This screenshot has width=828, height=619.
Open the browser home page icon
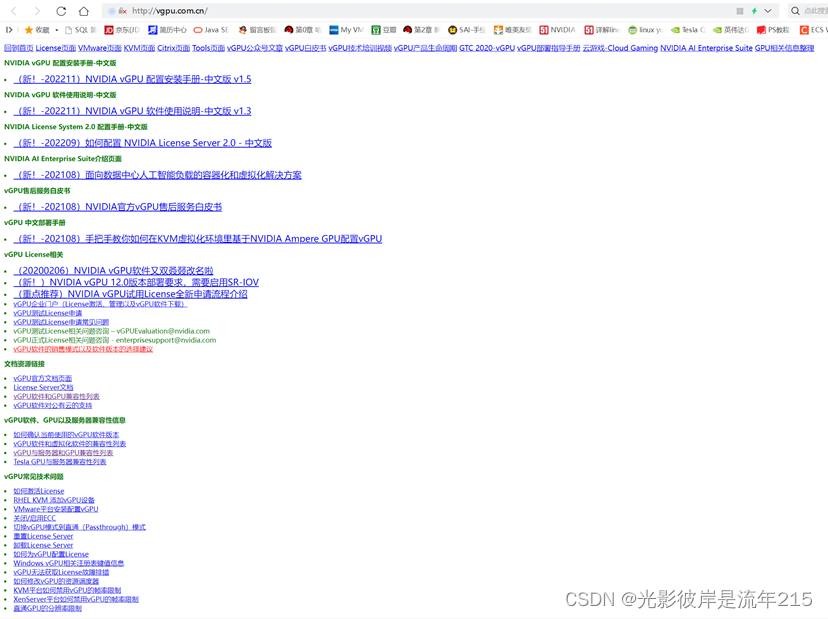(83, 11)
